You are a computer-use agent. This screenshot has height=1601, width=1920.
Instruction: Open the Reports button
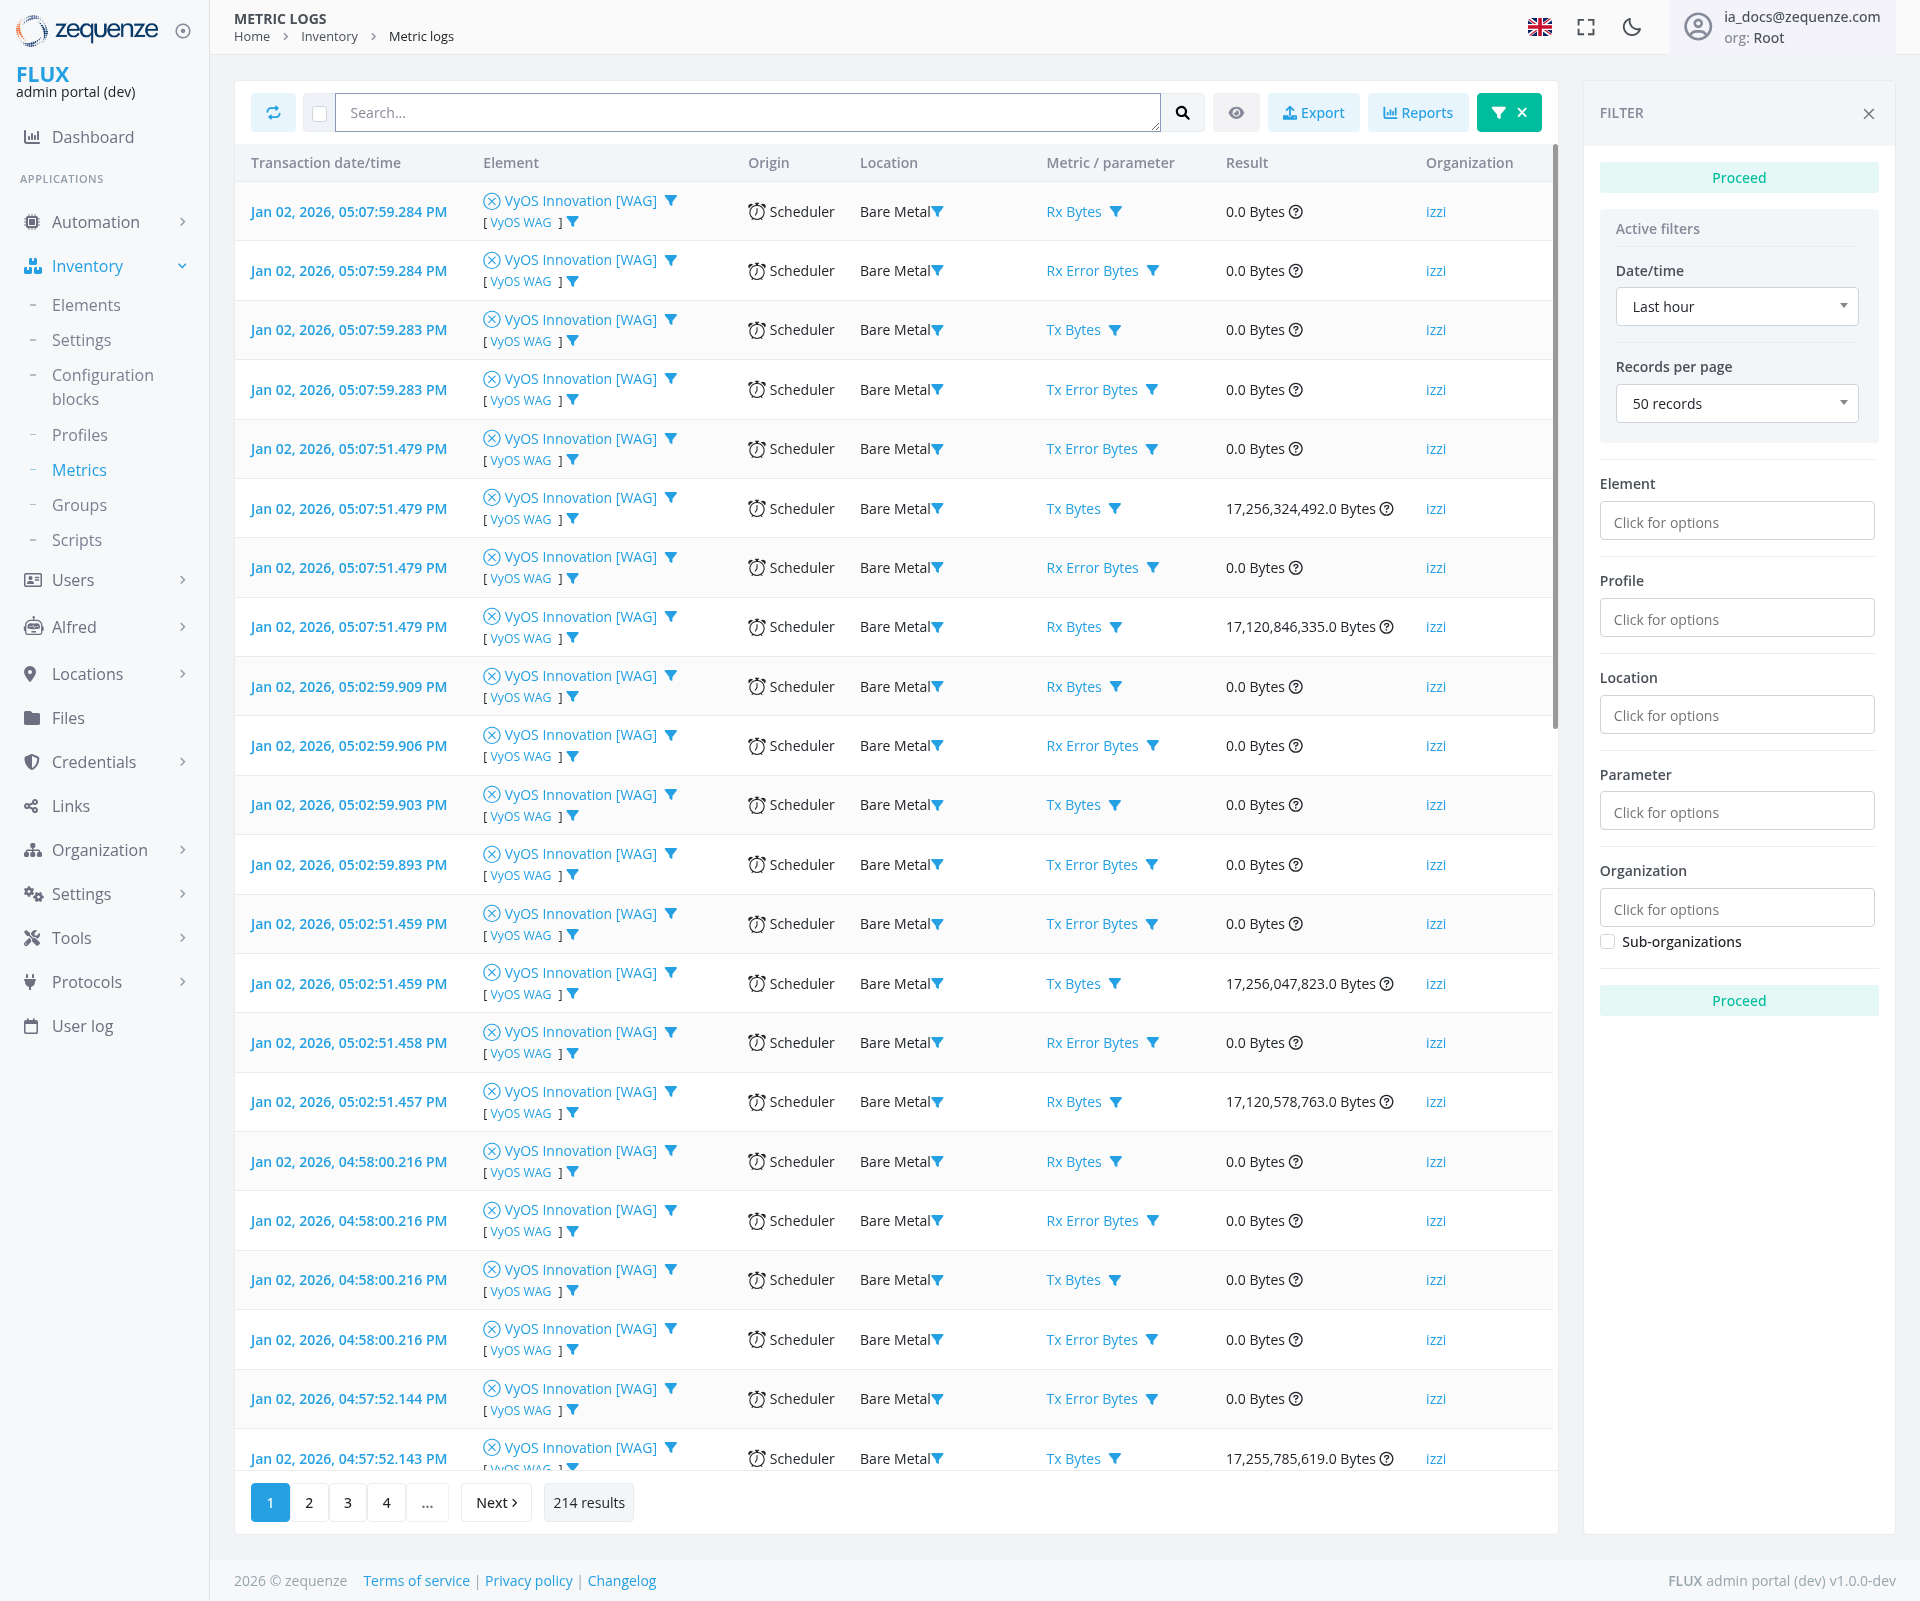1417,113
